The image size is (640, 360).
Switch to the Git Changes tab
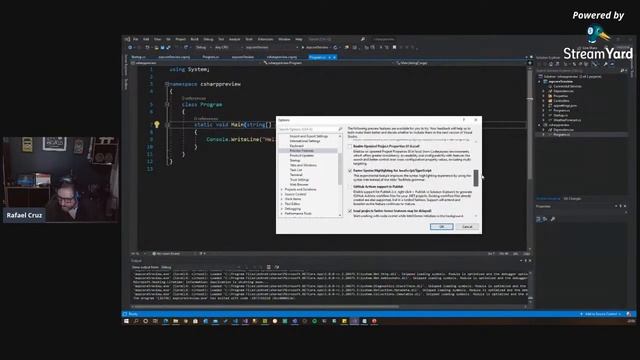[x=572, y=199]
